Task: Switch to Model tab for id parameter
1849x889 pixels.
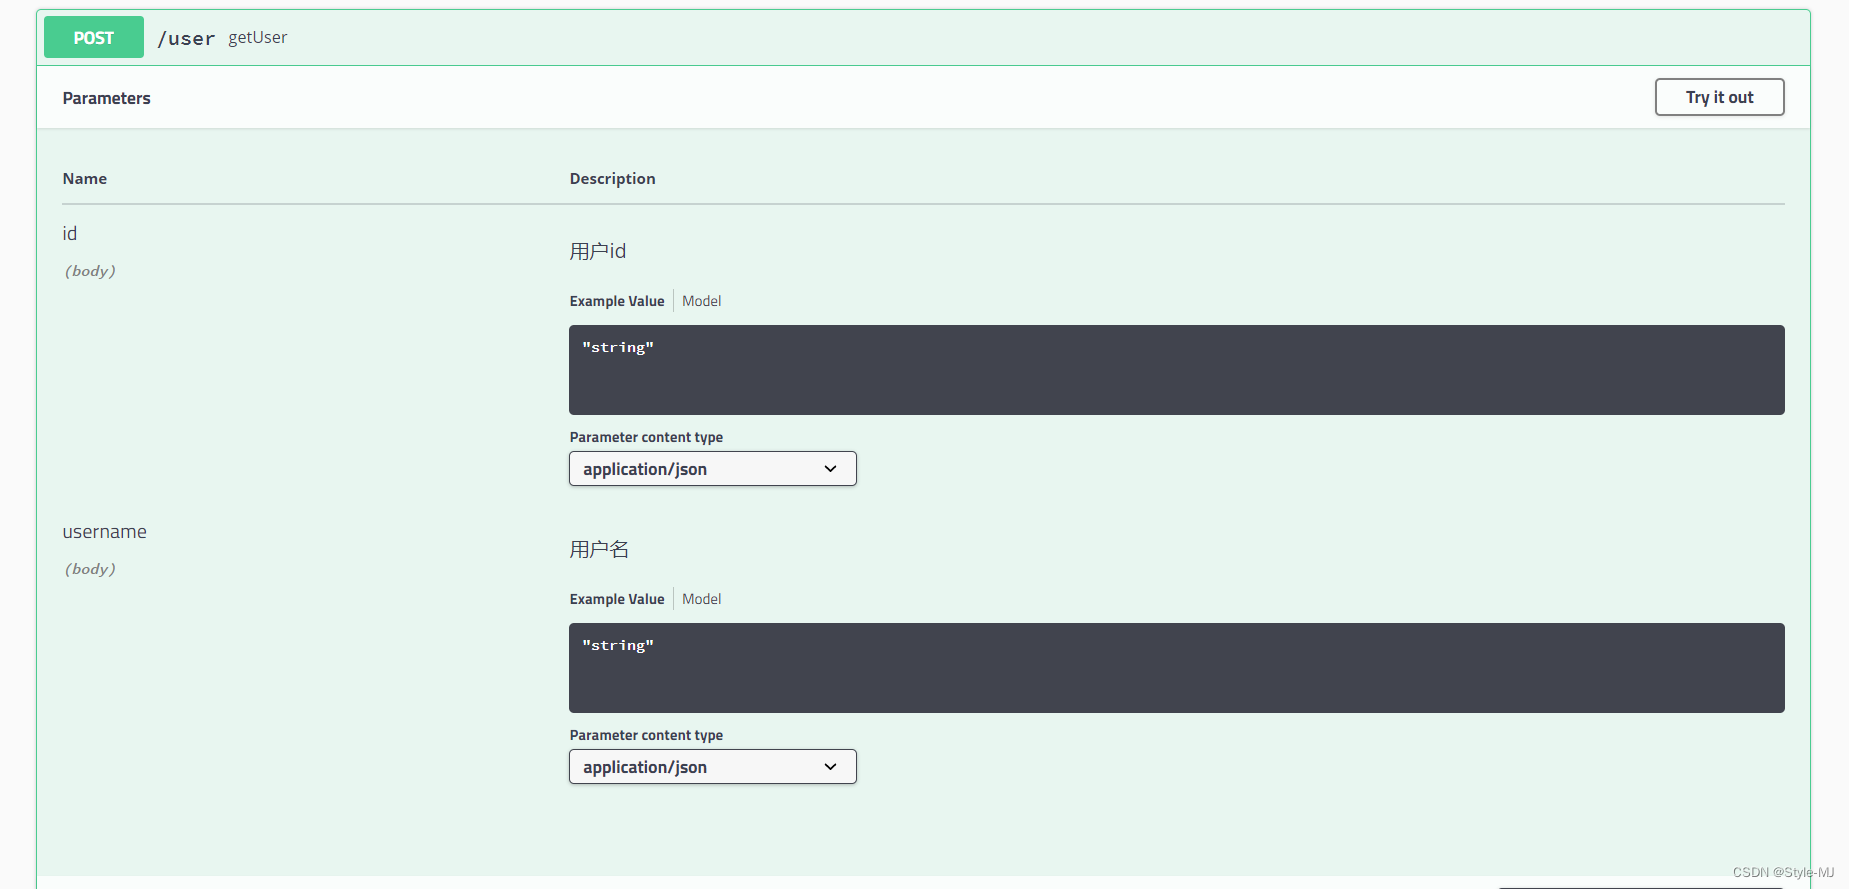Action: pos(701,301)
